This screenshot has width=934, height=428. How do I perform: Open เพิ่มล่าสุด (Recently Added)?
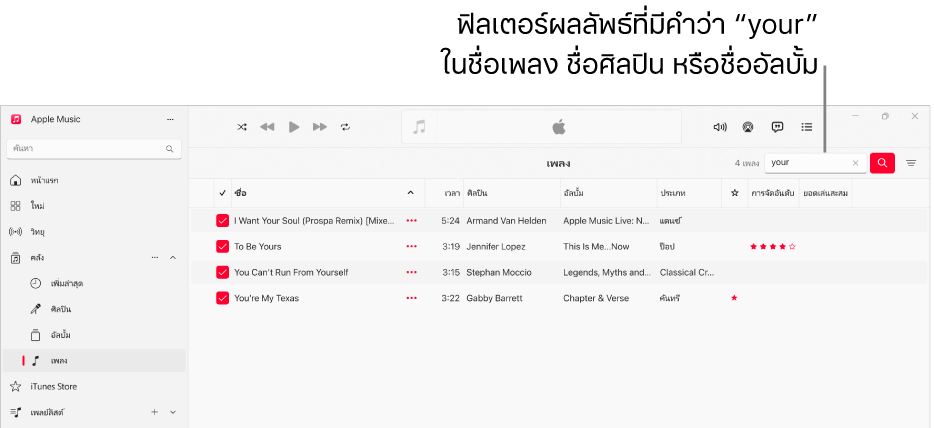pos(94,283)
